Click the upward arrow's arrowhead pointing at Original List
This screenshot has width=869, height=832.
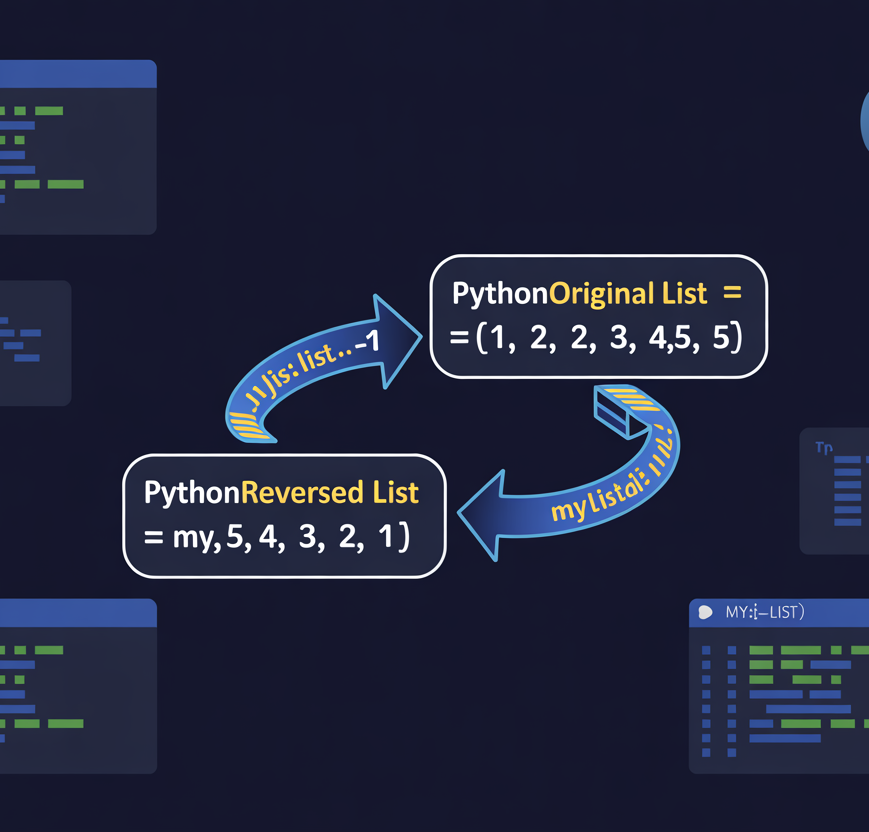coord(396,336)
